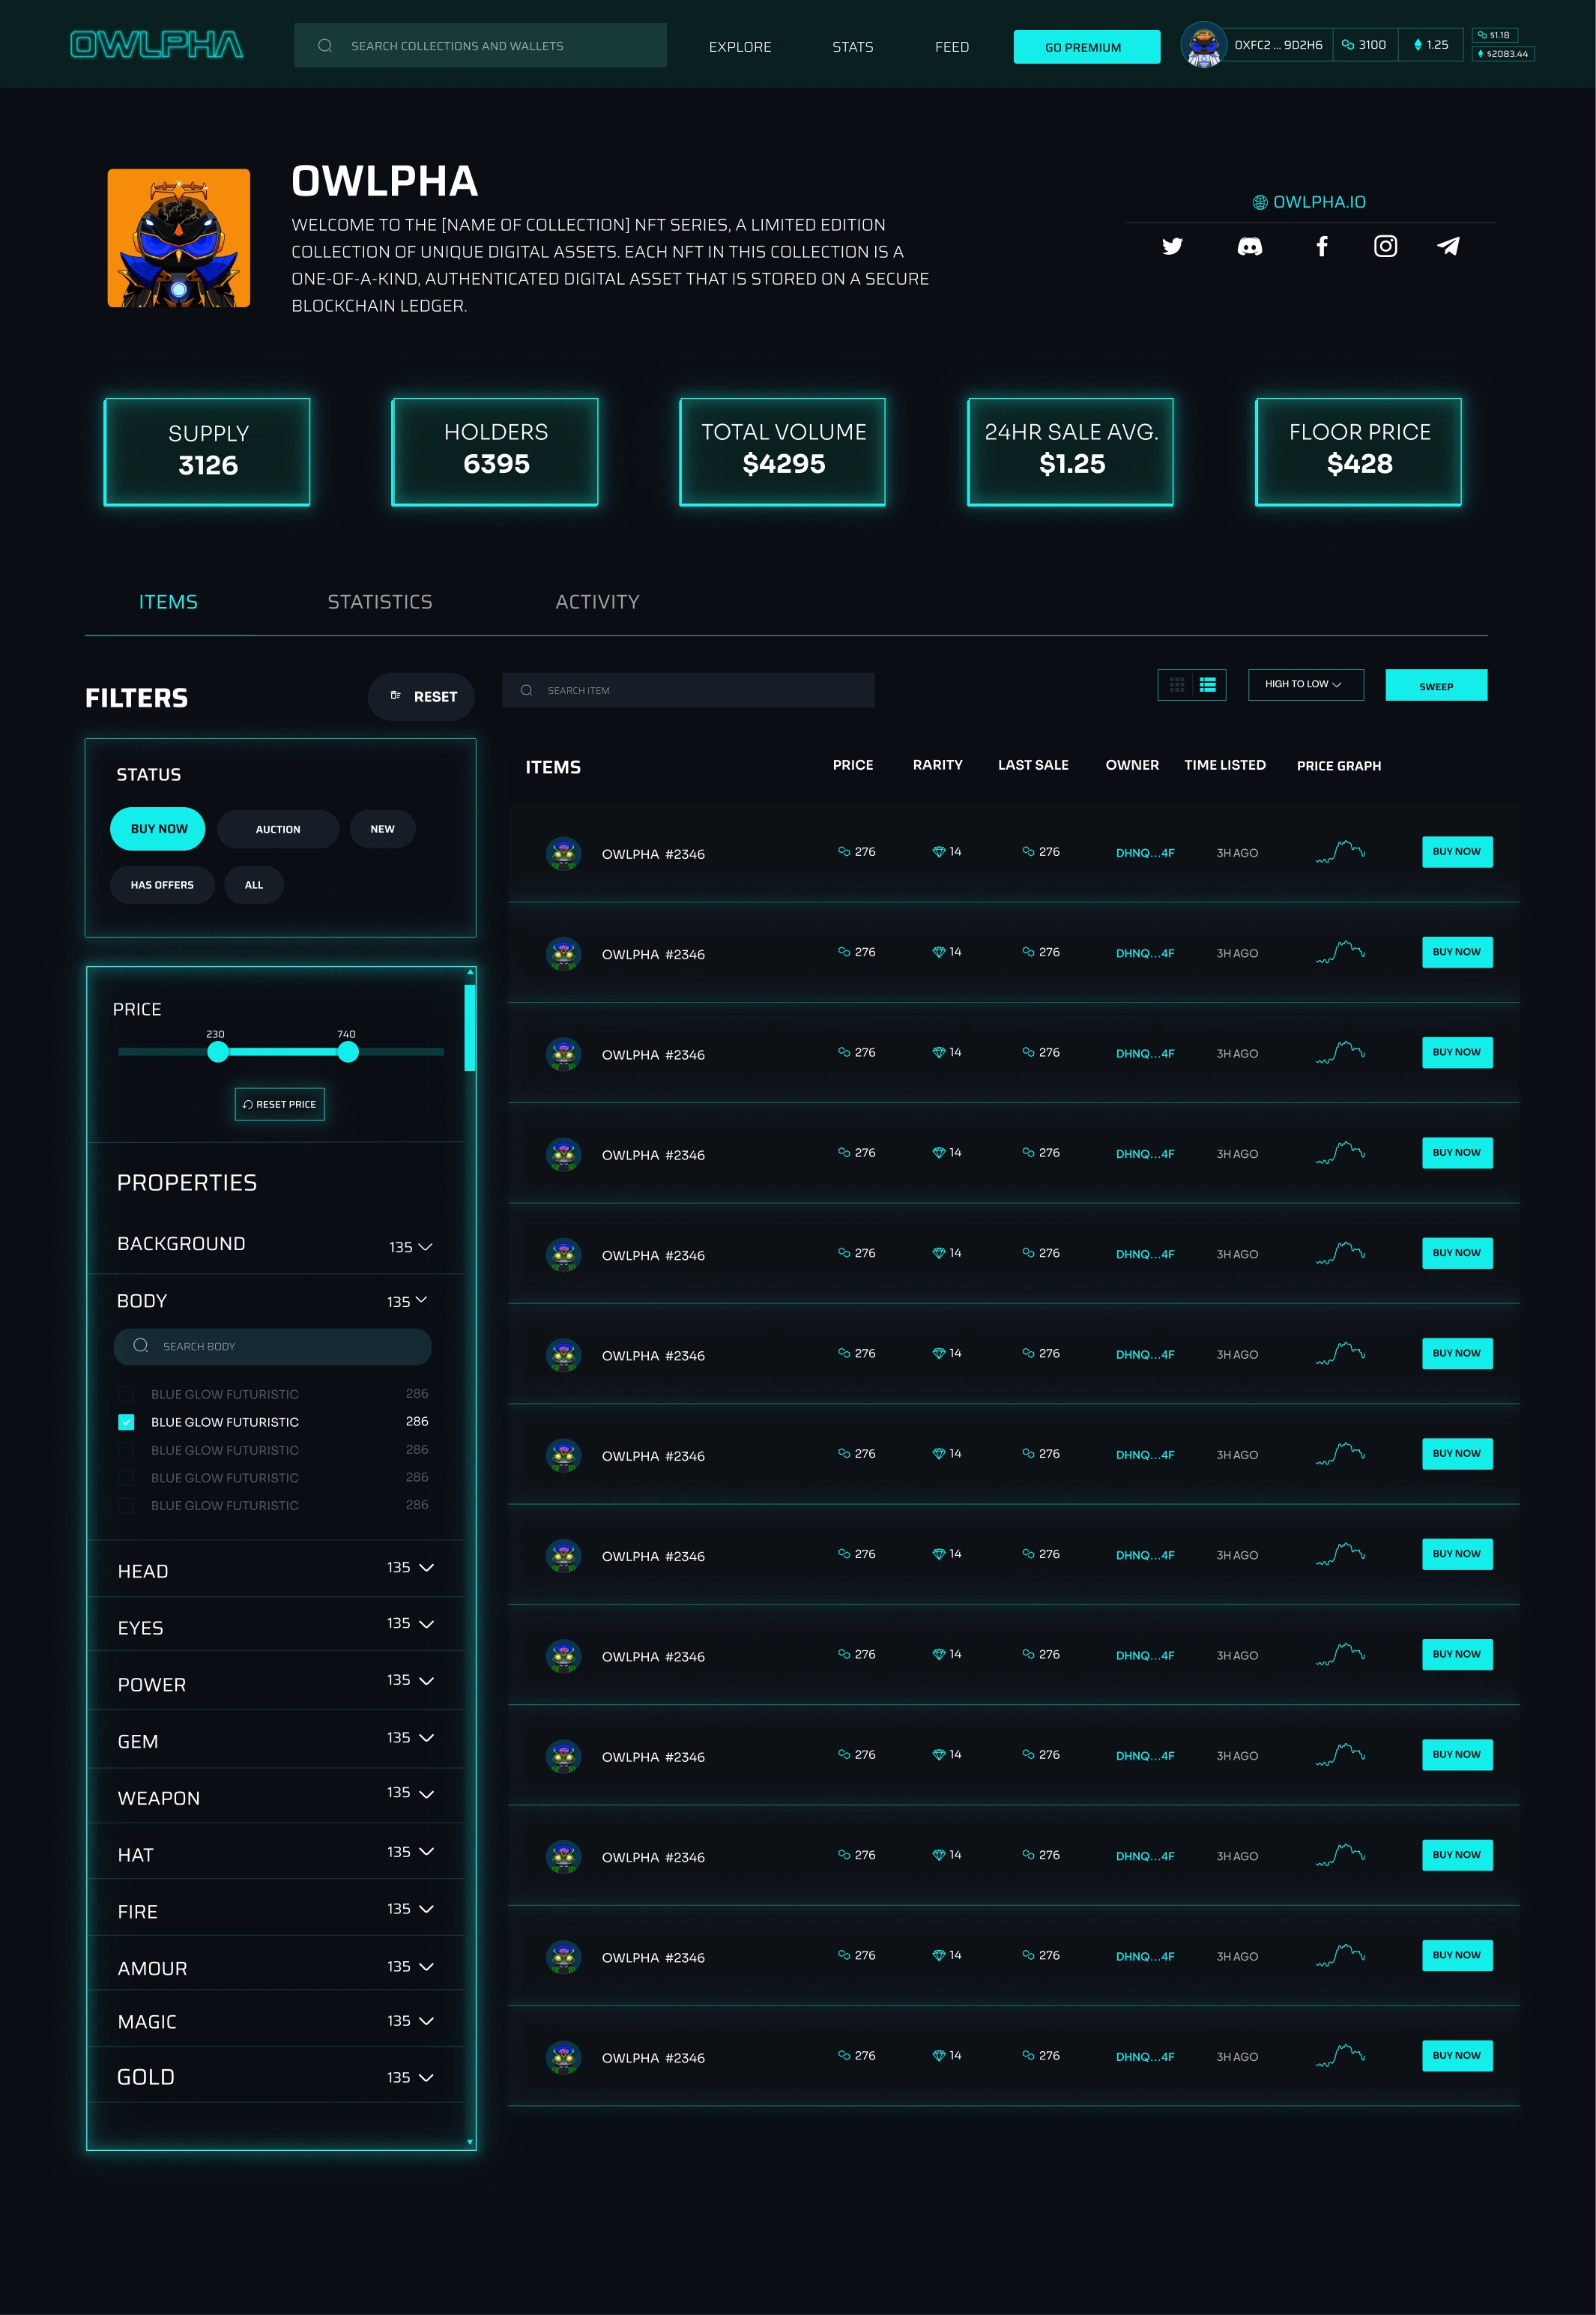Click the Sweep button
The image size is (1596, 2315).
[x=1435, y=686]
